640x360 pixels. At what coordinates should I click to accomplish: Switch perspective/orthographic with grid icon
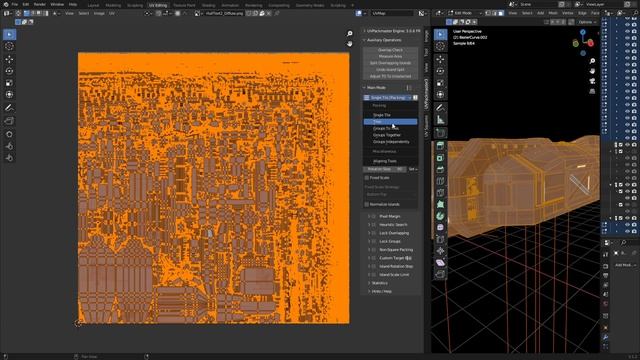[592, 91]
